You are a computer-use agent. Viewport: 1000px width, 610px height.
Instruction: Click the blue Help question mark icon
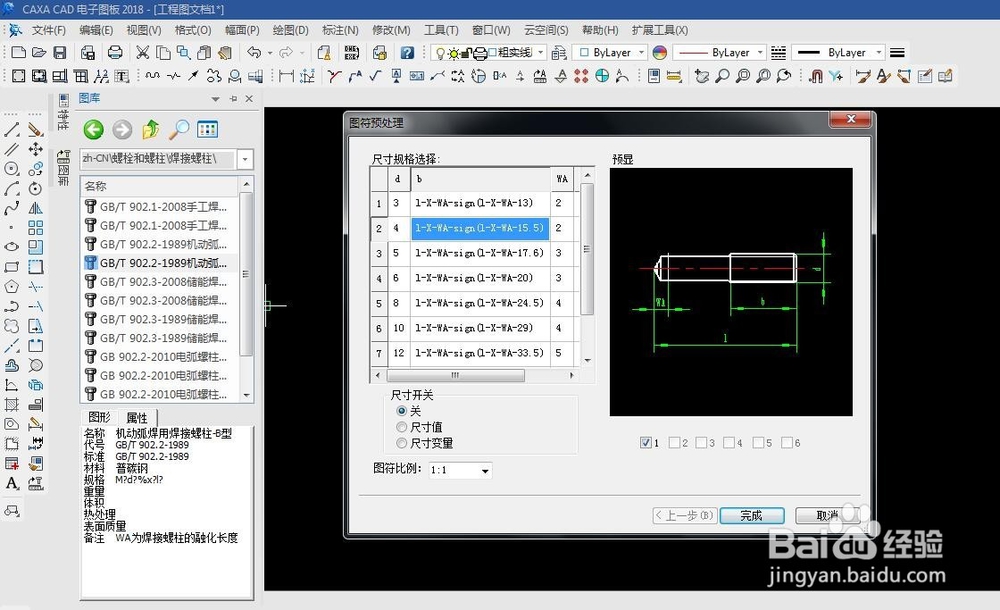tap(407, 52)
